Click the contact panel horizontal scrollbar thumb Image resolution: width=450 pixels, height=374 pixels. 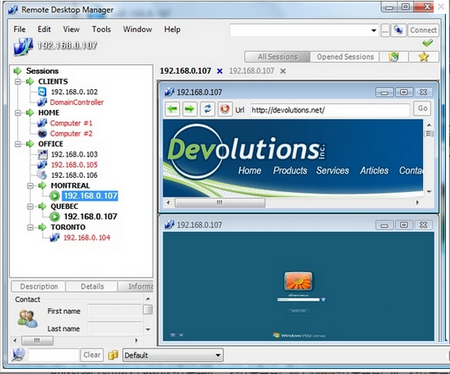(x=37, y=340)
